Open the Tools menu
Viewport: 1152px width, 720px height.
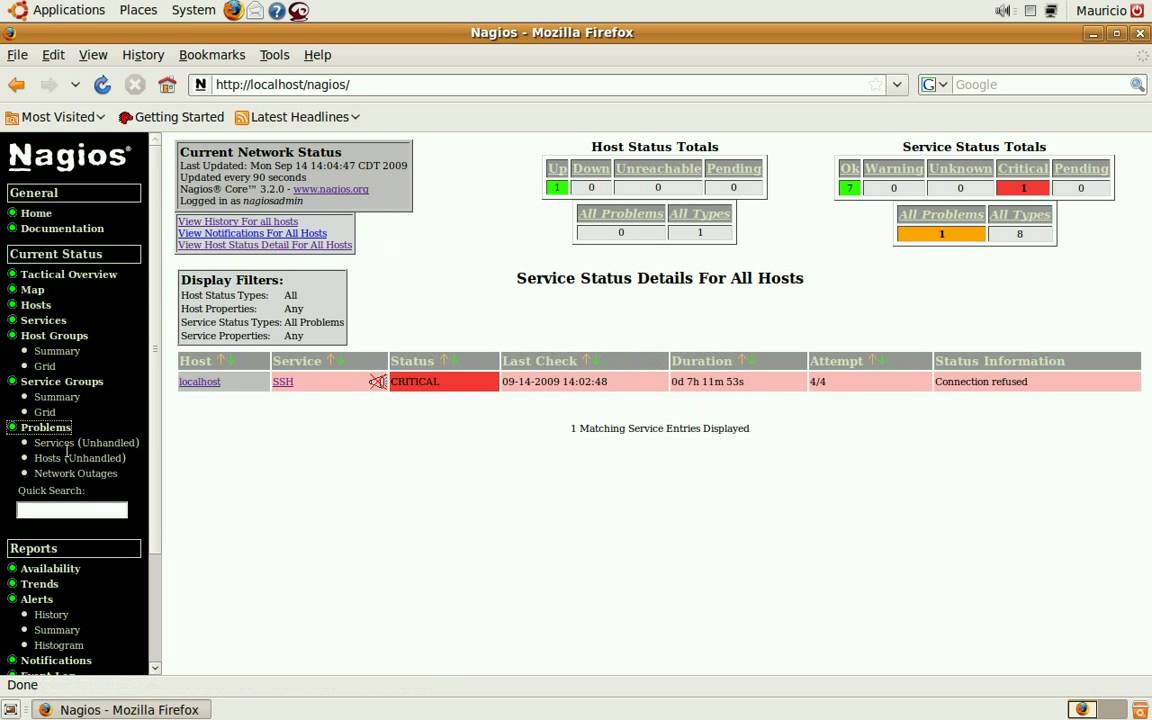tap(274, 55)
